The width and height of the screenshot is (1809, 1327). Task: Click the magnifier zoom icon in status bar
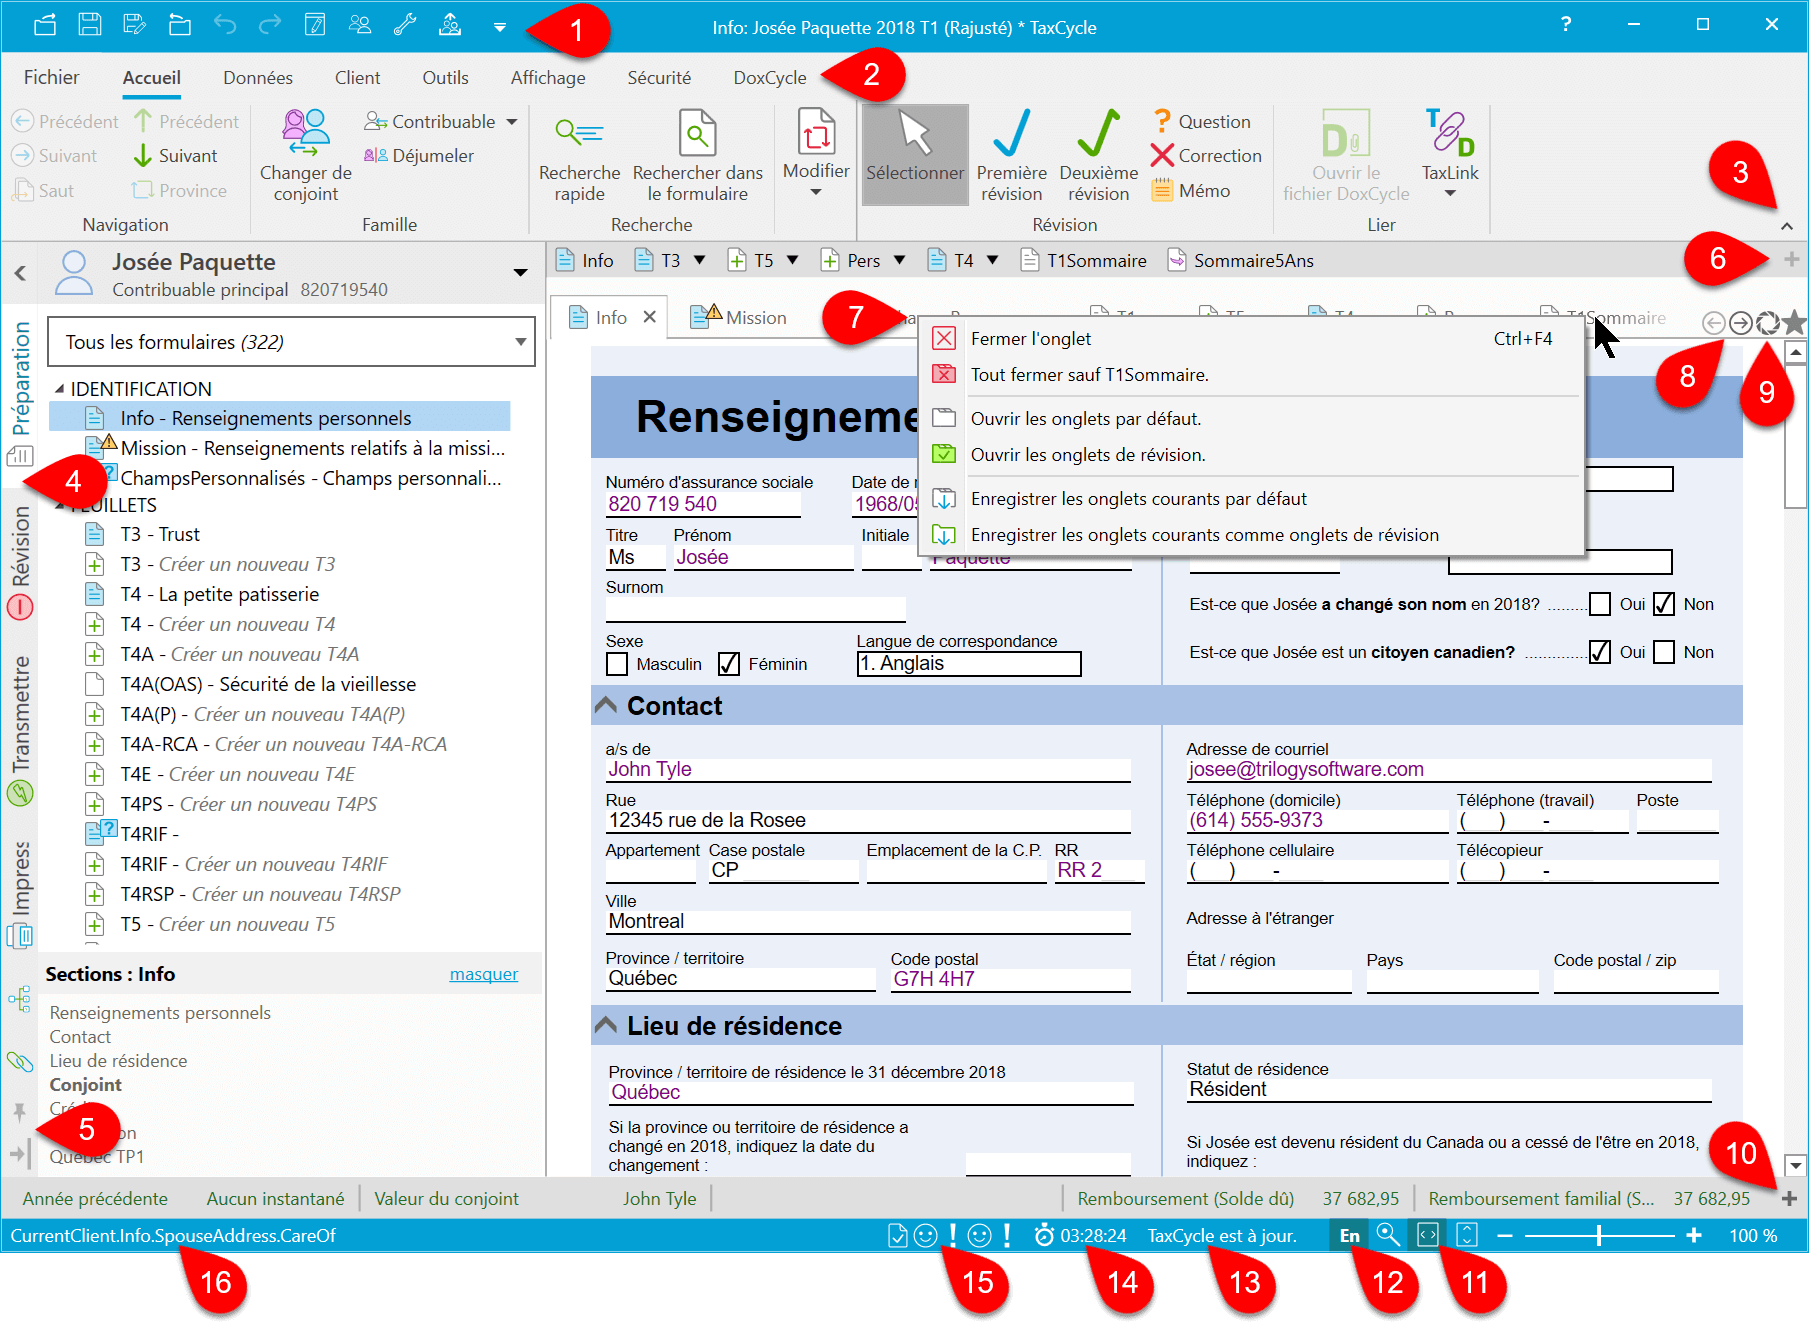click(x=1388, y=1235)
